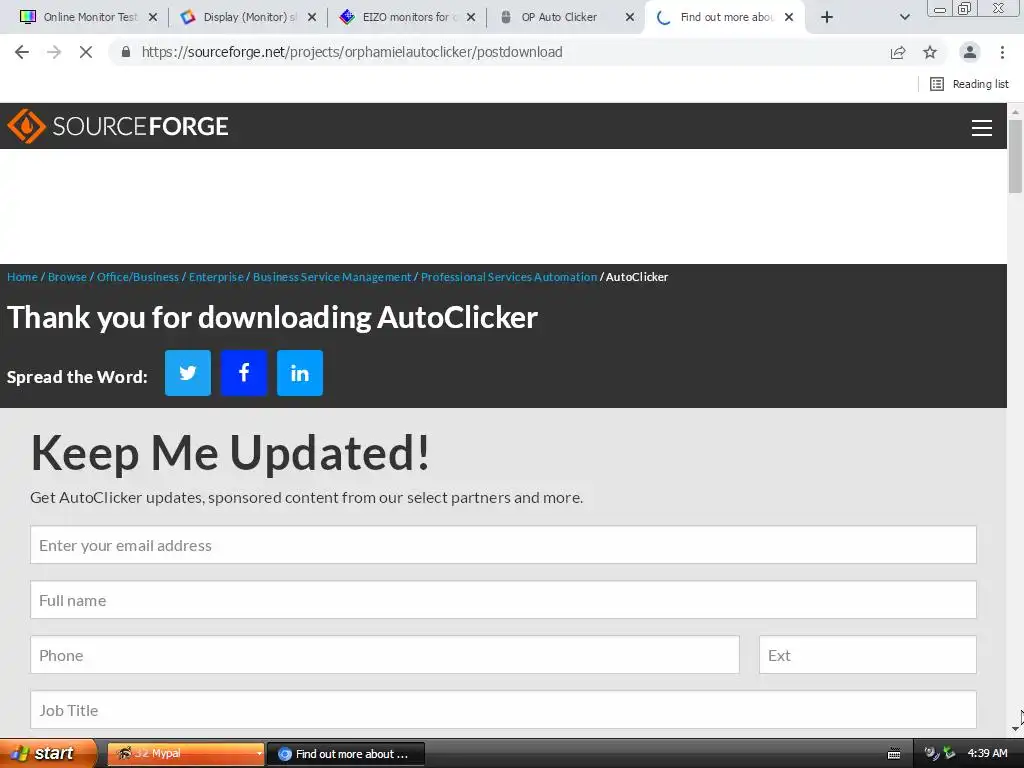
Task: Open Business Service Management breadcrumb
Action: pyautogui.click(x=332, y=277)
